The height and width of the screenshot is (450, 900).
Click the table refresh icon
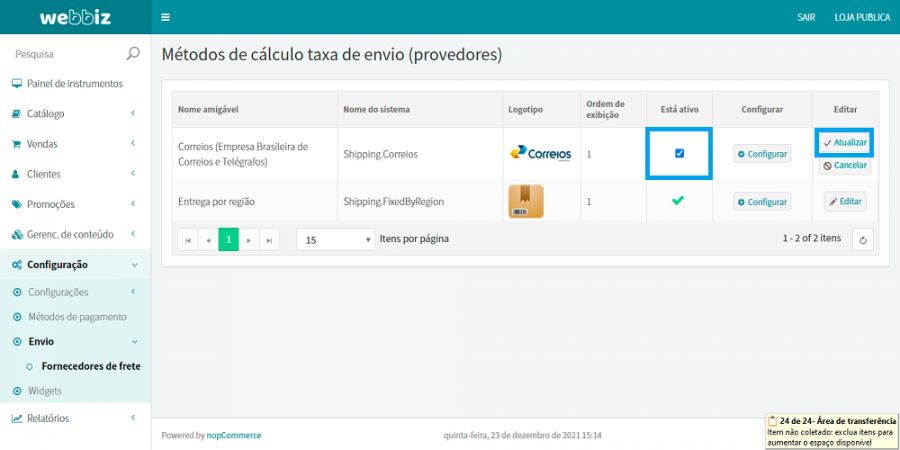pos(863,240)
